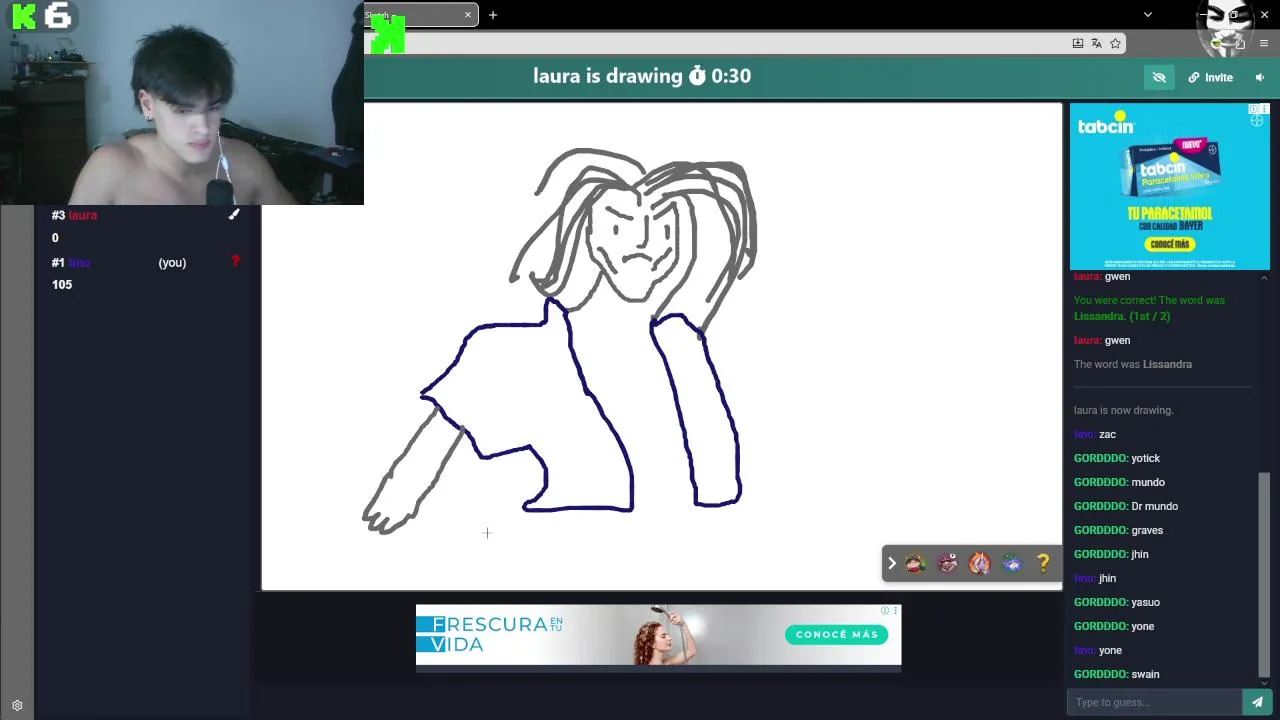Send the Teemo emote reaction
This screenshot has width=1280, height=720.
point(916,564)
